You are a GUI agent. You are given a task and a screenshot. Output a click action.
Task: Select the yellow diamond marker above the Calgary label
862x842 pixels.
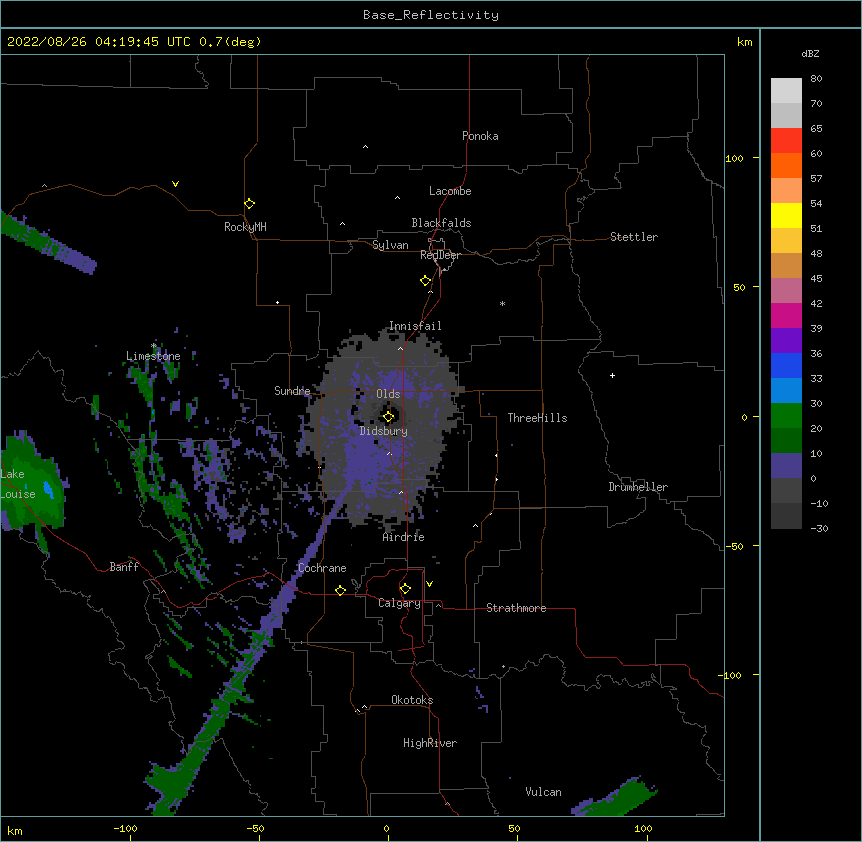(x=405, y=589)
